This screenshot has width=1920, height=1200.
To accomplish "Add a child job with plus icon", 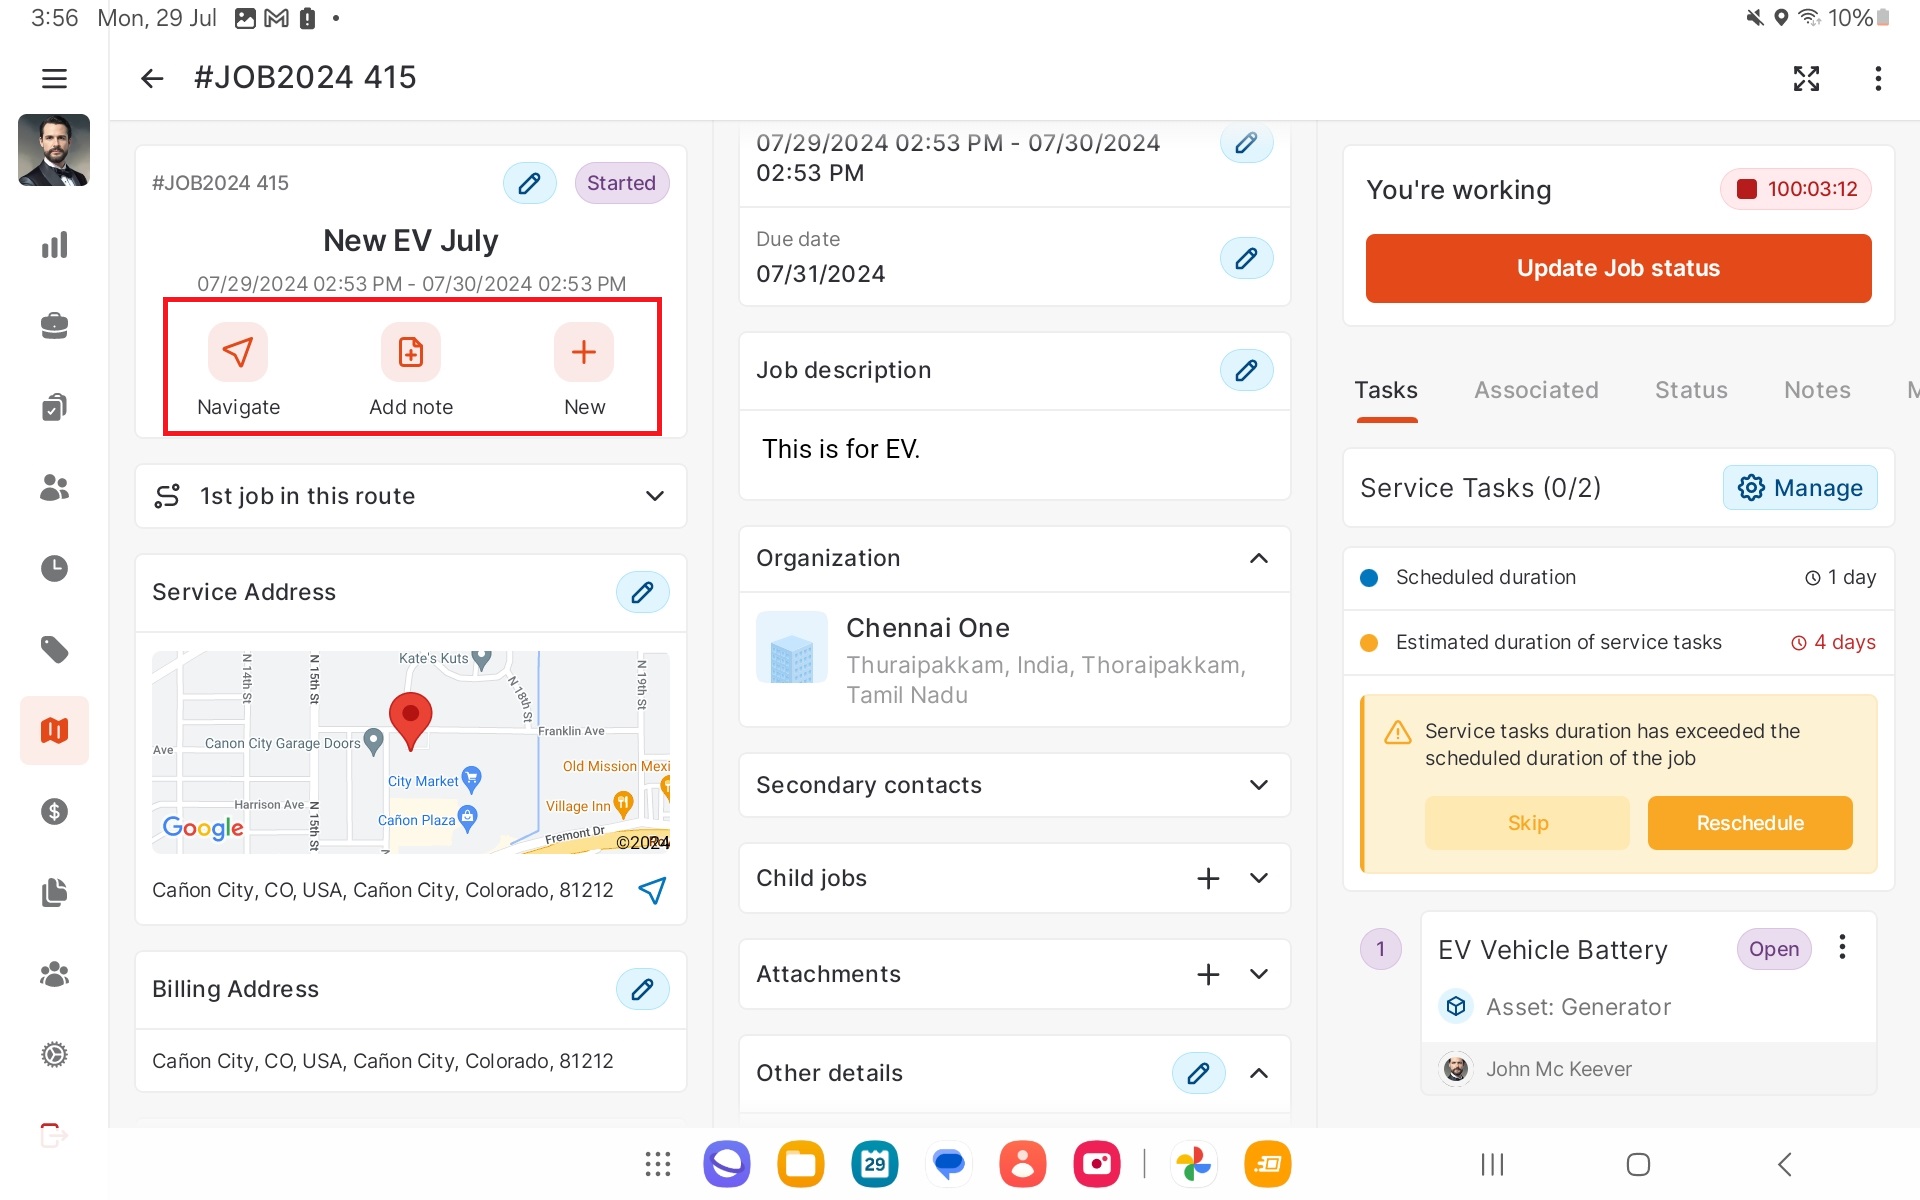I will [1208, 878].
